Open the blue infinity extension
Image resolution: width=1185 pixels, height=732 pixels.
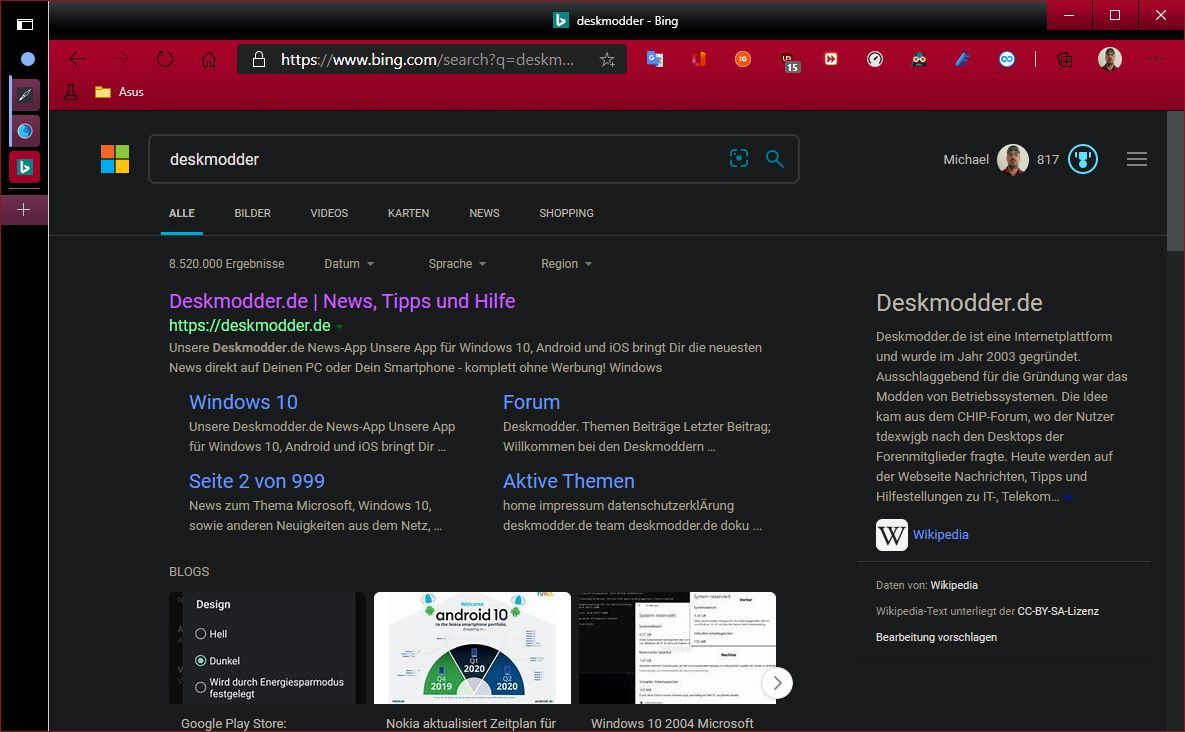tap(1007, 59)
